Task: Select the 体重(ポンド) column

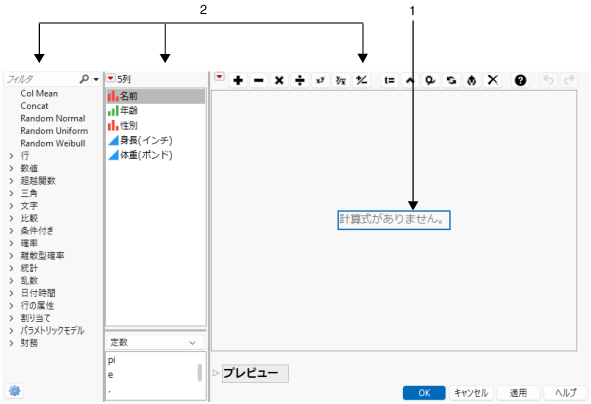Action: click(x=156, y=155)
